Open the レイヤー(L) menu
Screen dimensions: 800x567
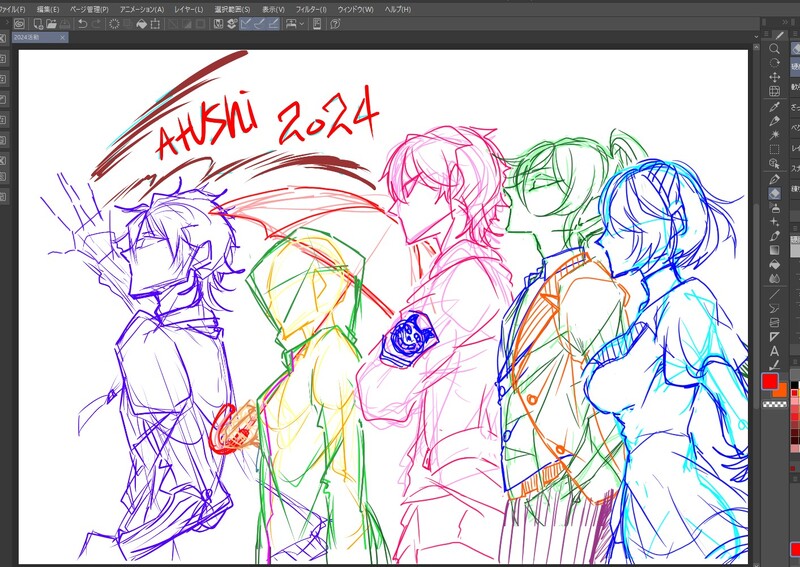tap(189, 9)
